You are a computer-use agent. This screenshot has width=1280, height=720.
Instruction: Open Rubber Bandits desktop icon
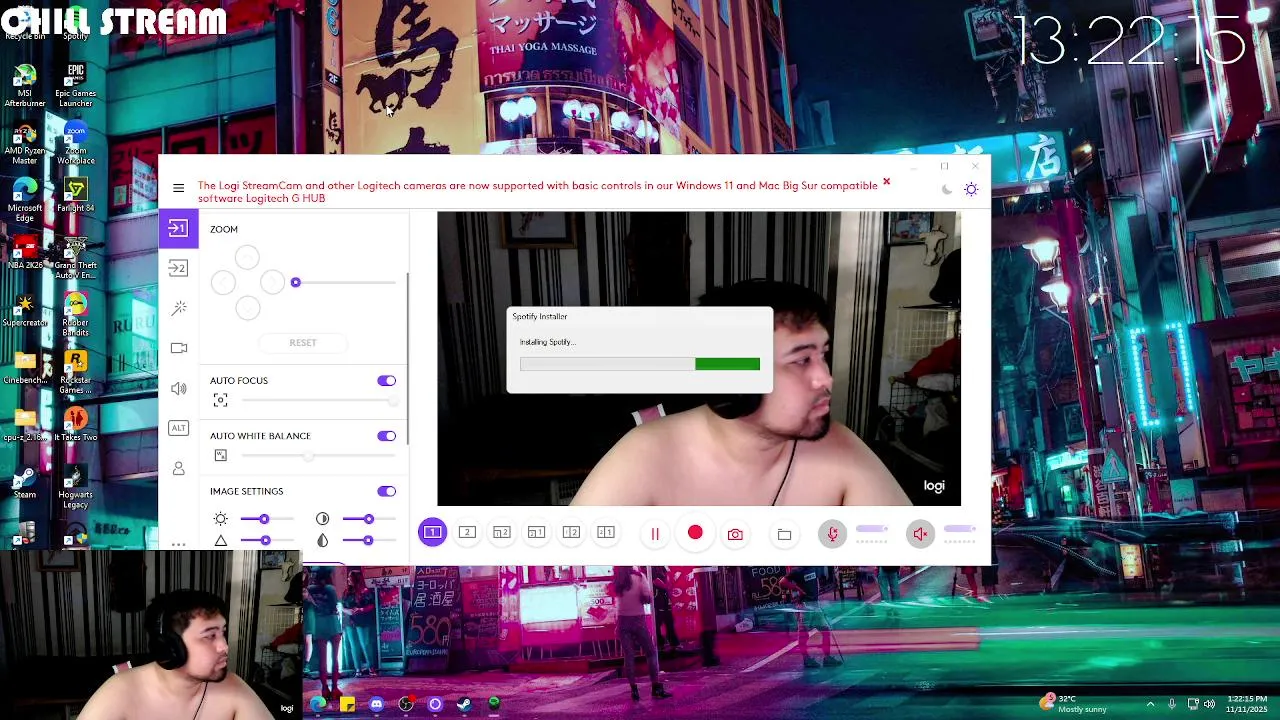pos(75,315)
